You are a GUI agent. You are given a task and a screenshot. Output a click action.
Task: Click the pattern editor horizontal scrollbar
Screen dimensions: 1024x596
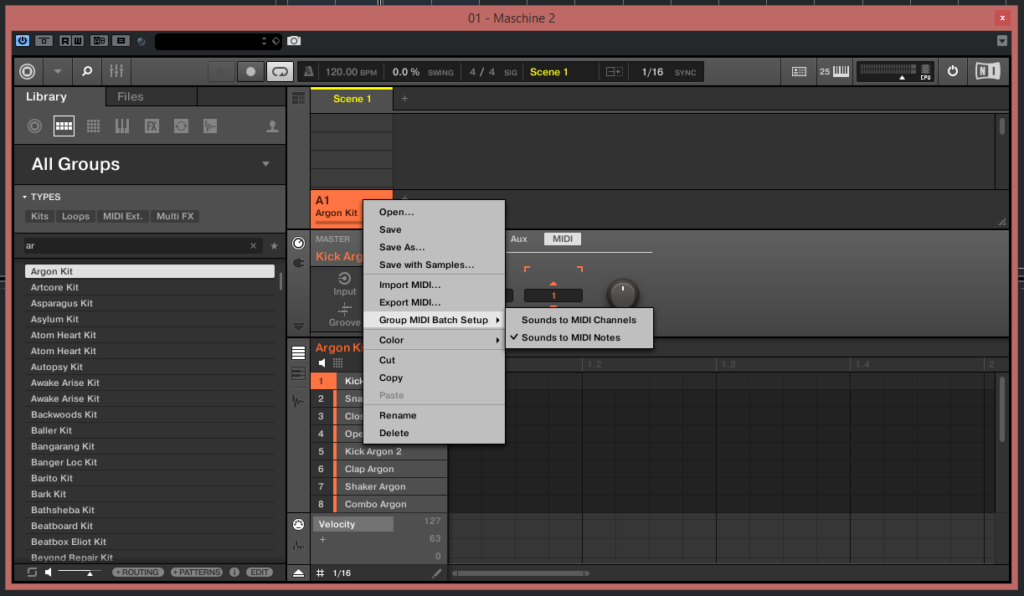[x=520, y=573]
